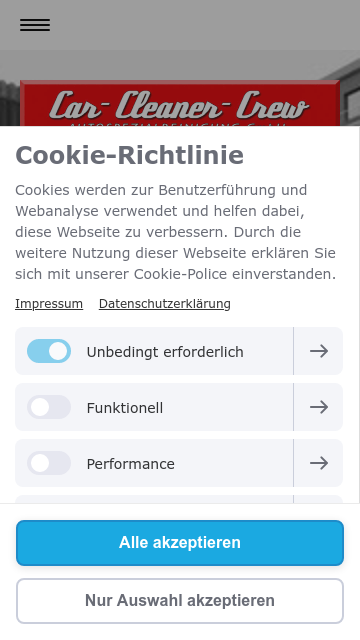
Task: Accept all cookies with Alle akzeptieren
Action: point(180,543)
